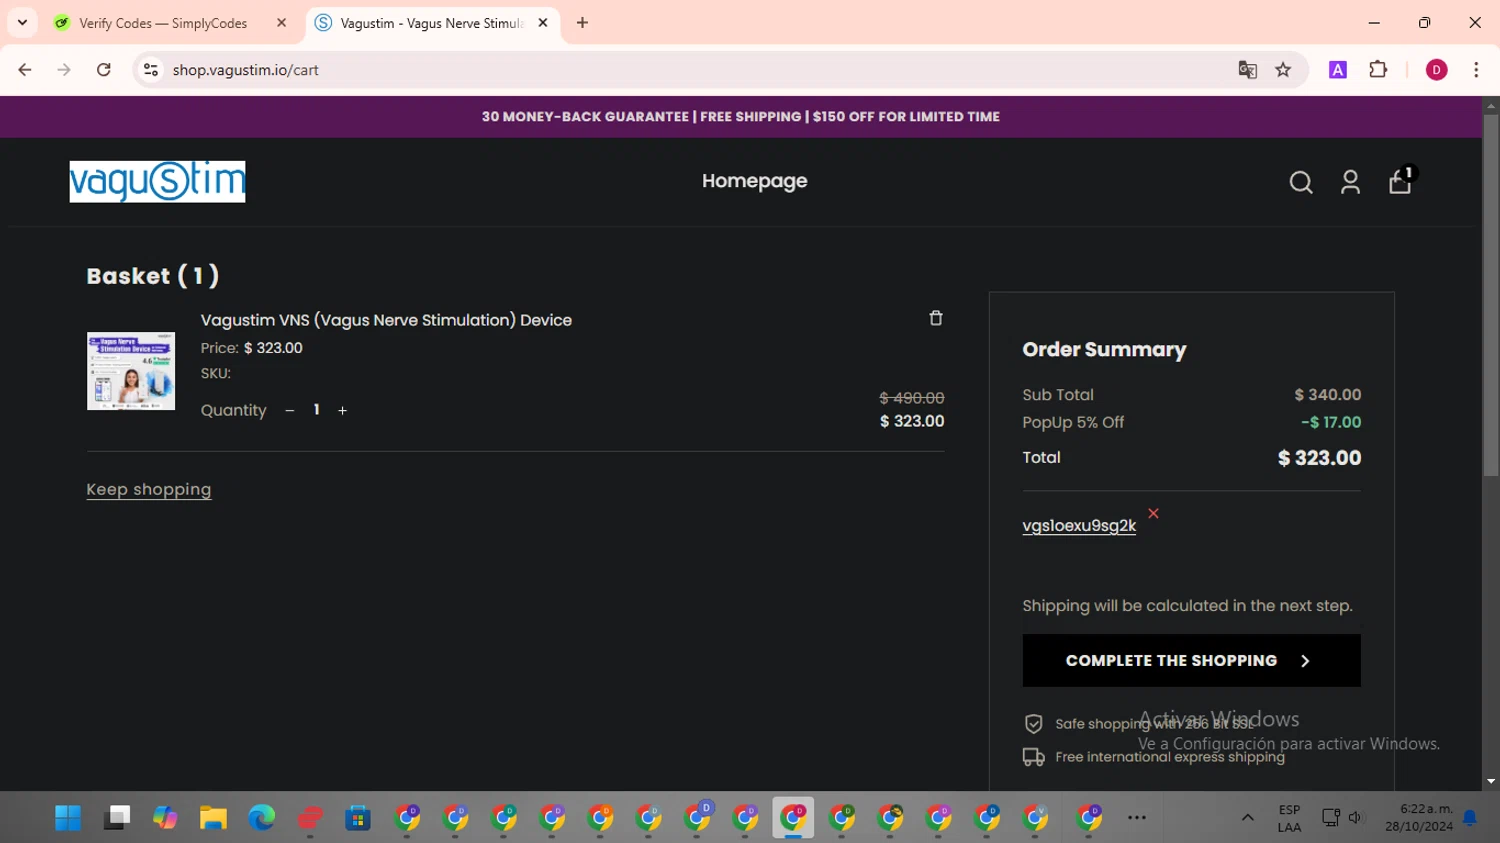Delete Vagustim device with trash icon
Image resolution: width=1500 pixels, height=843 pixels.
tap(936, 318)
